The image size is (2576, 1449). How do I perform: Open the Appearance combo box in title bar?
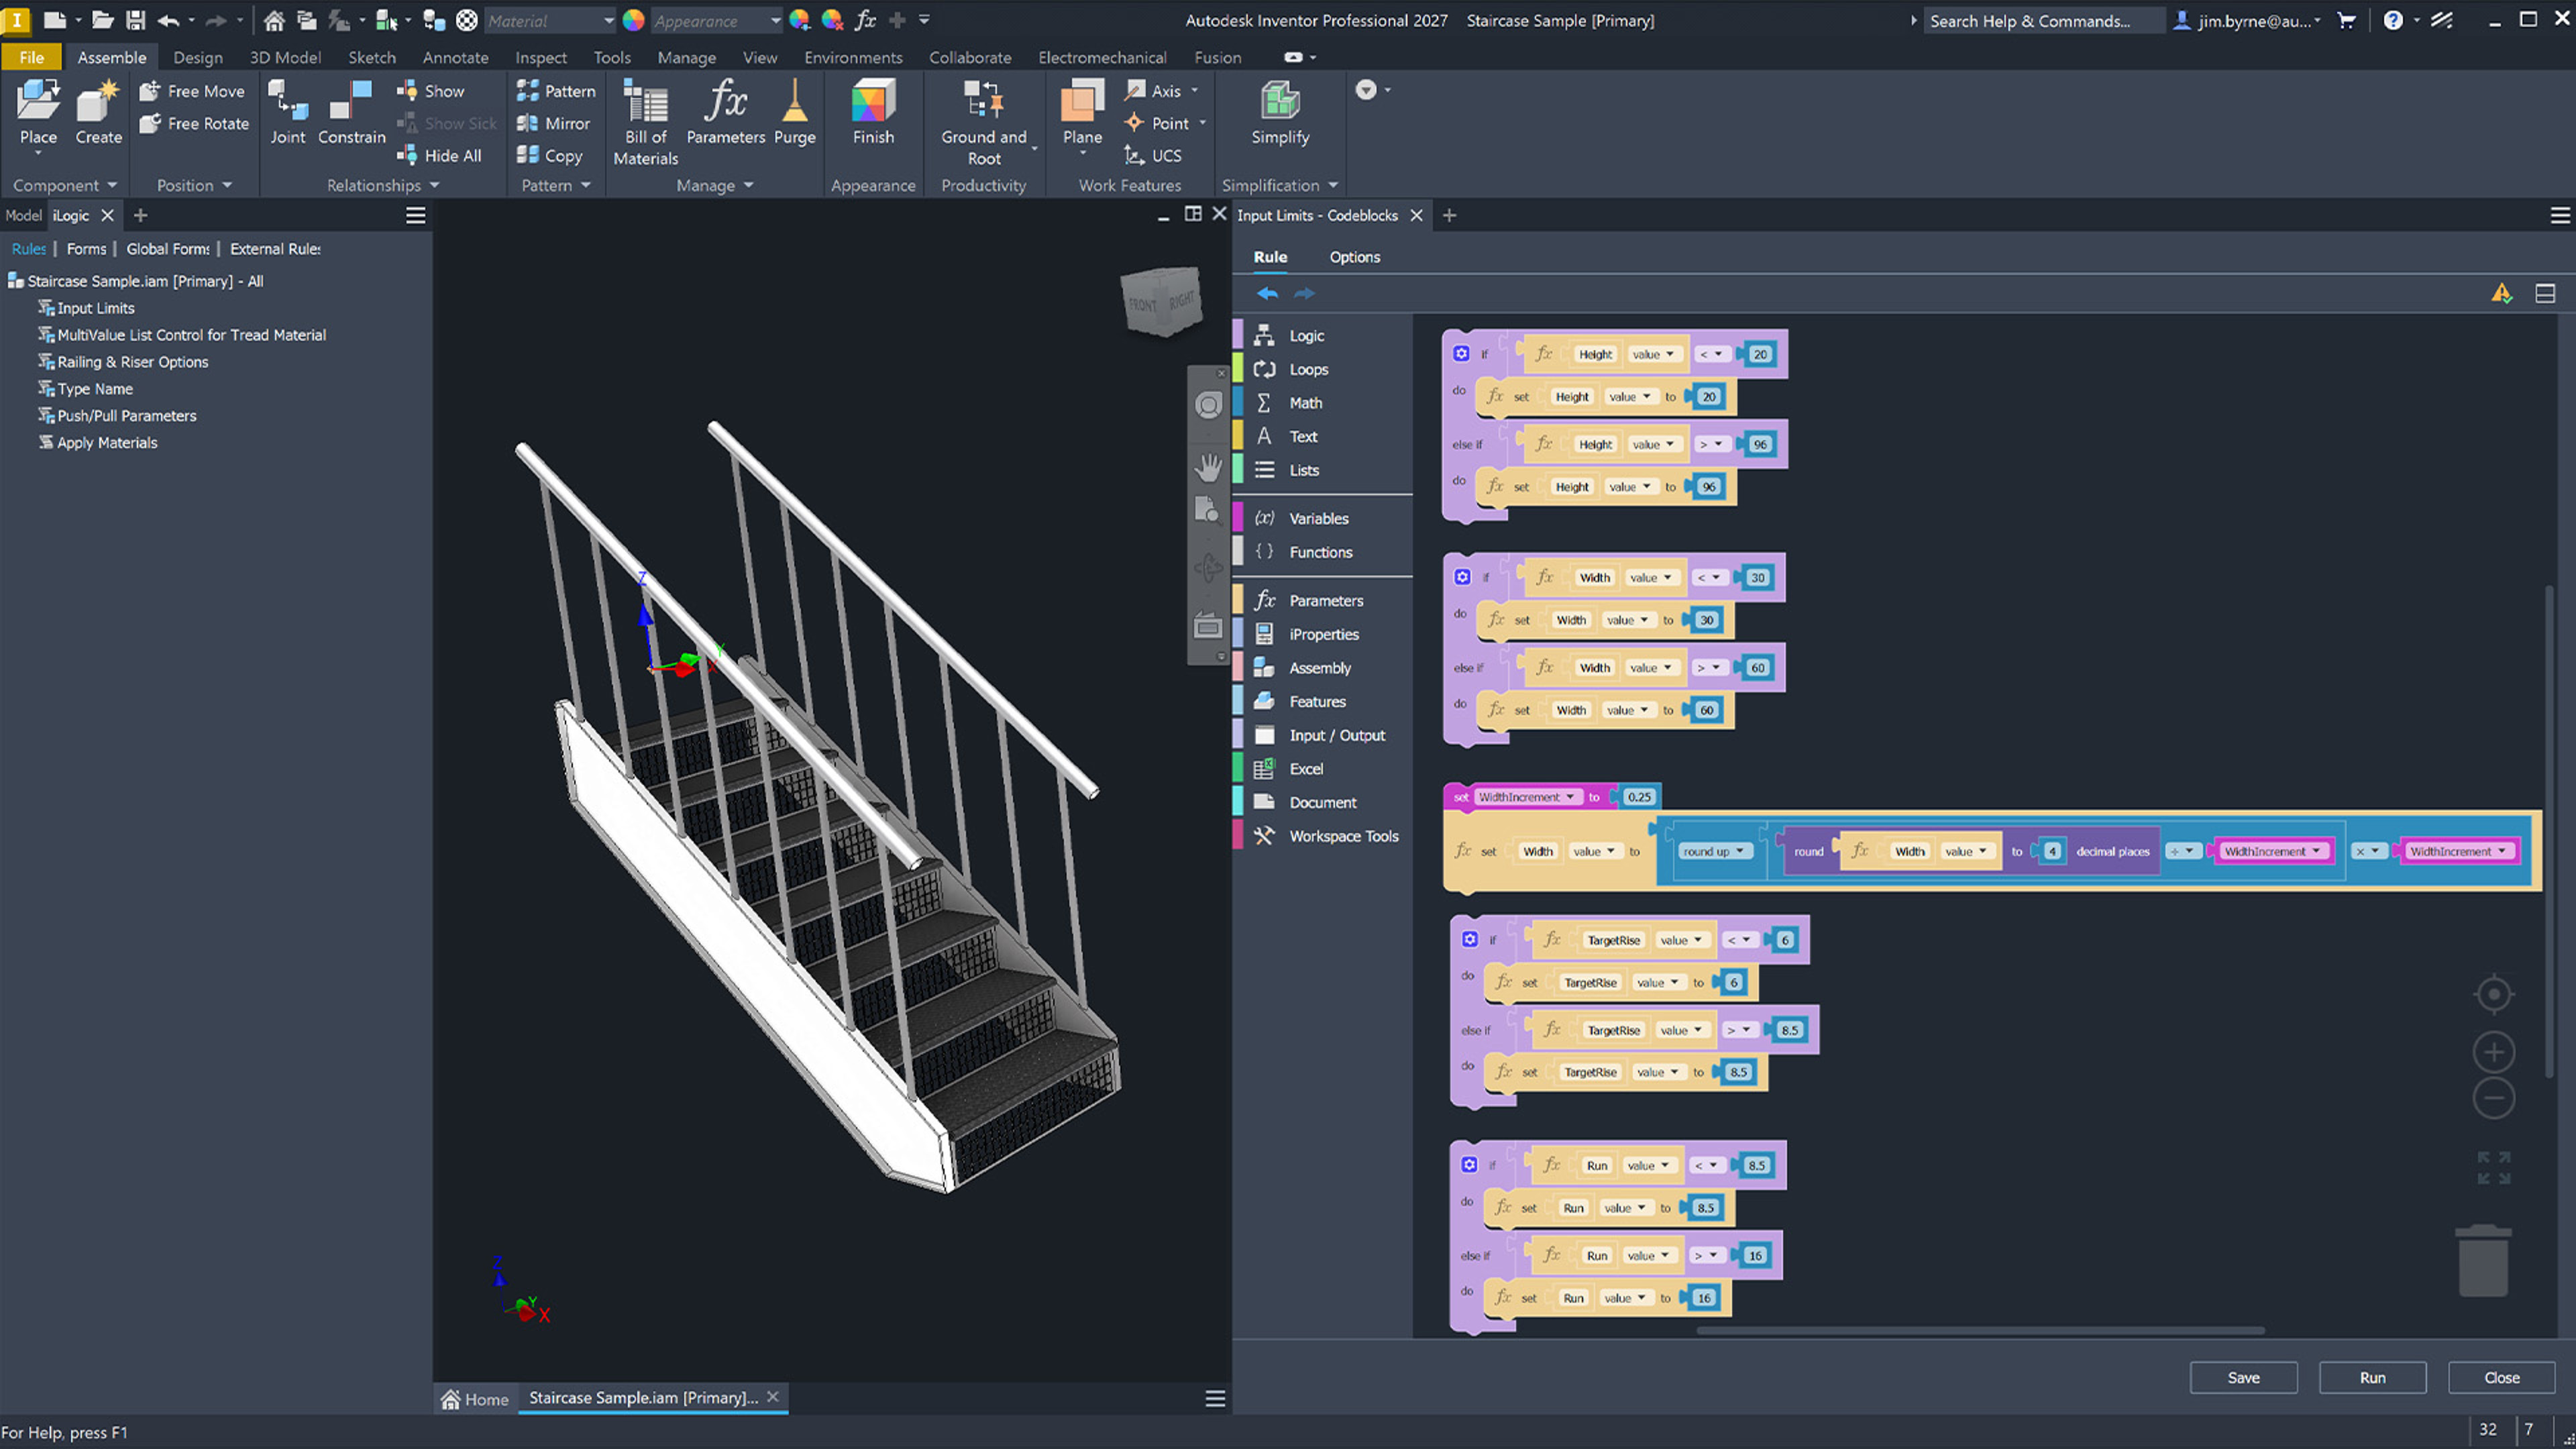(x=715, y=20)
